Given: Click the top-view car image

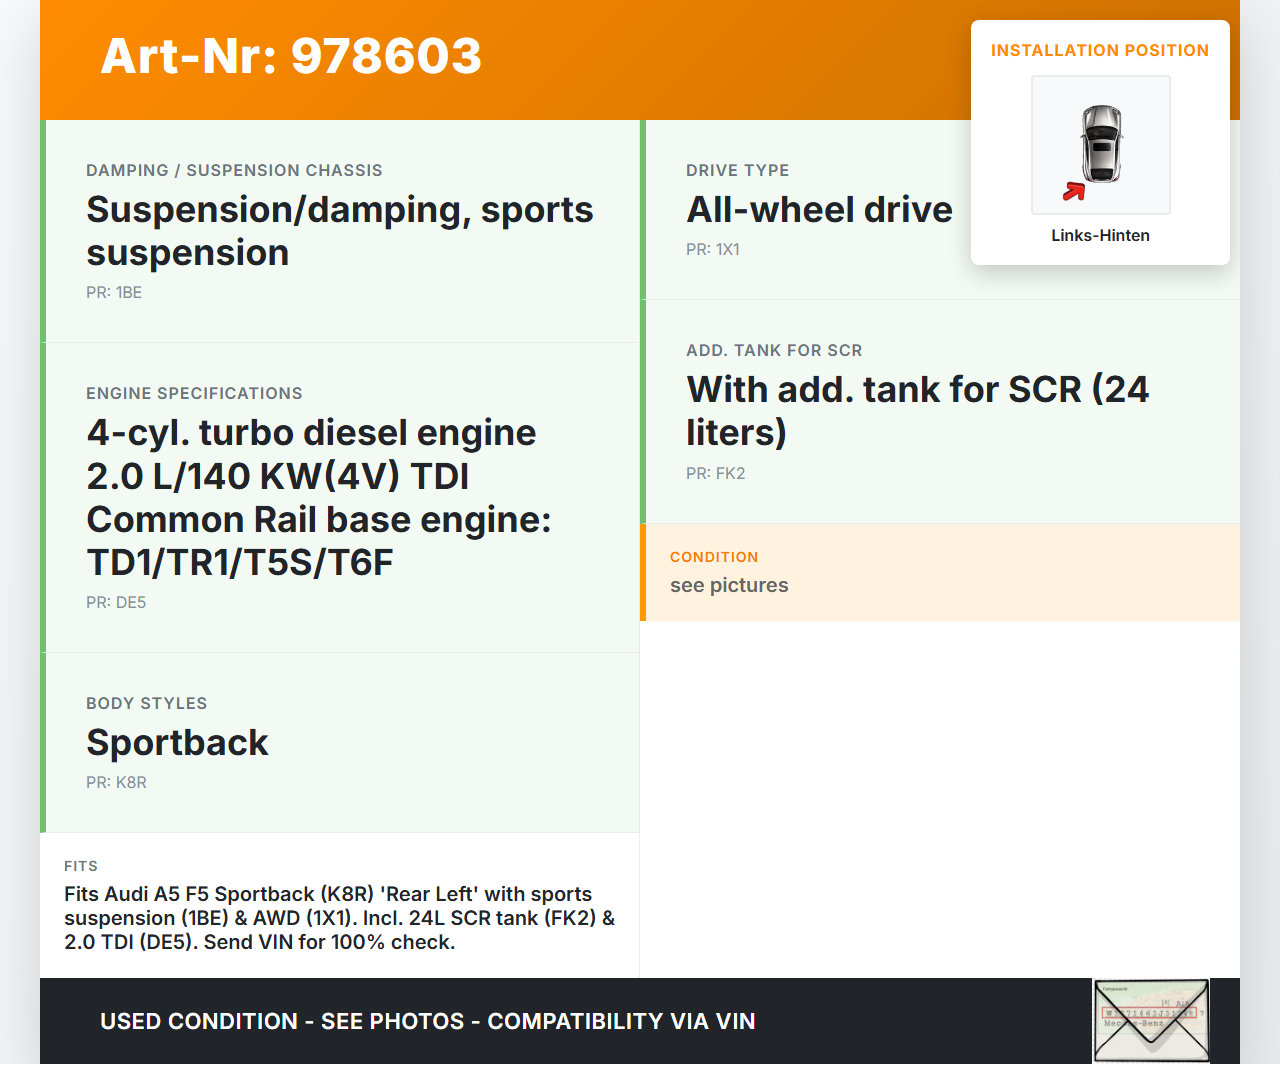Looking at the screenshot, I should (x=1101, y=144).
